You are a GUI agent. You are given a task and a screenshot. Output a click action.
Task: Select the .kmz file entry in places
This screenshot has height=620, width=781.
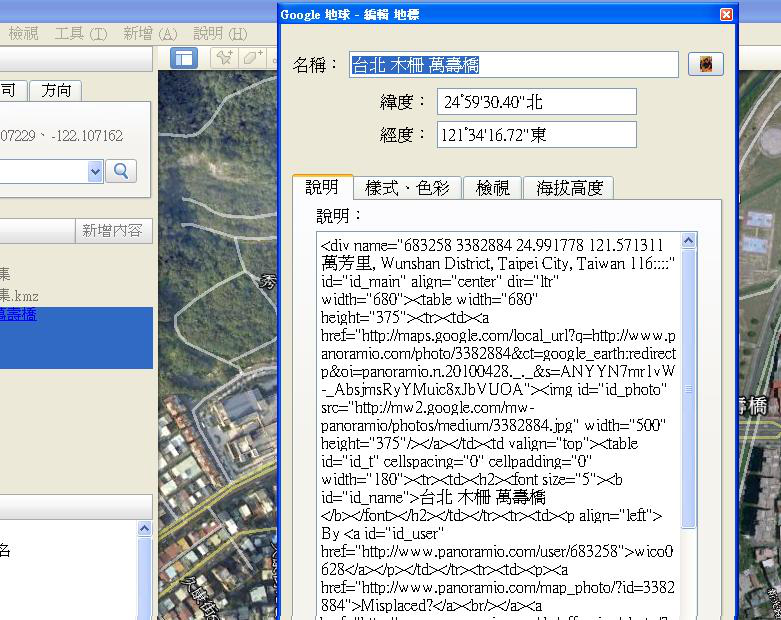(19, 296)
